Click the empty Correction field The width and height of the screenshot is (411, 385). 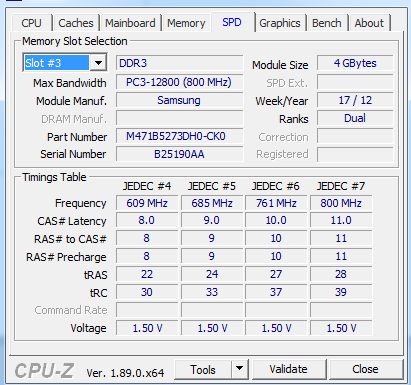coord(355,136)
